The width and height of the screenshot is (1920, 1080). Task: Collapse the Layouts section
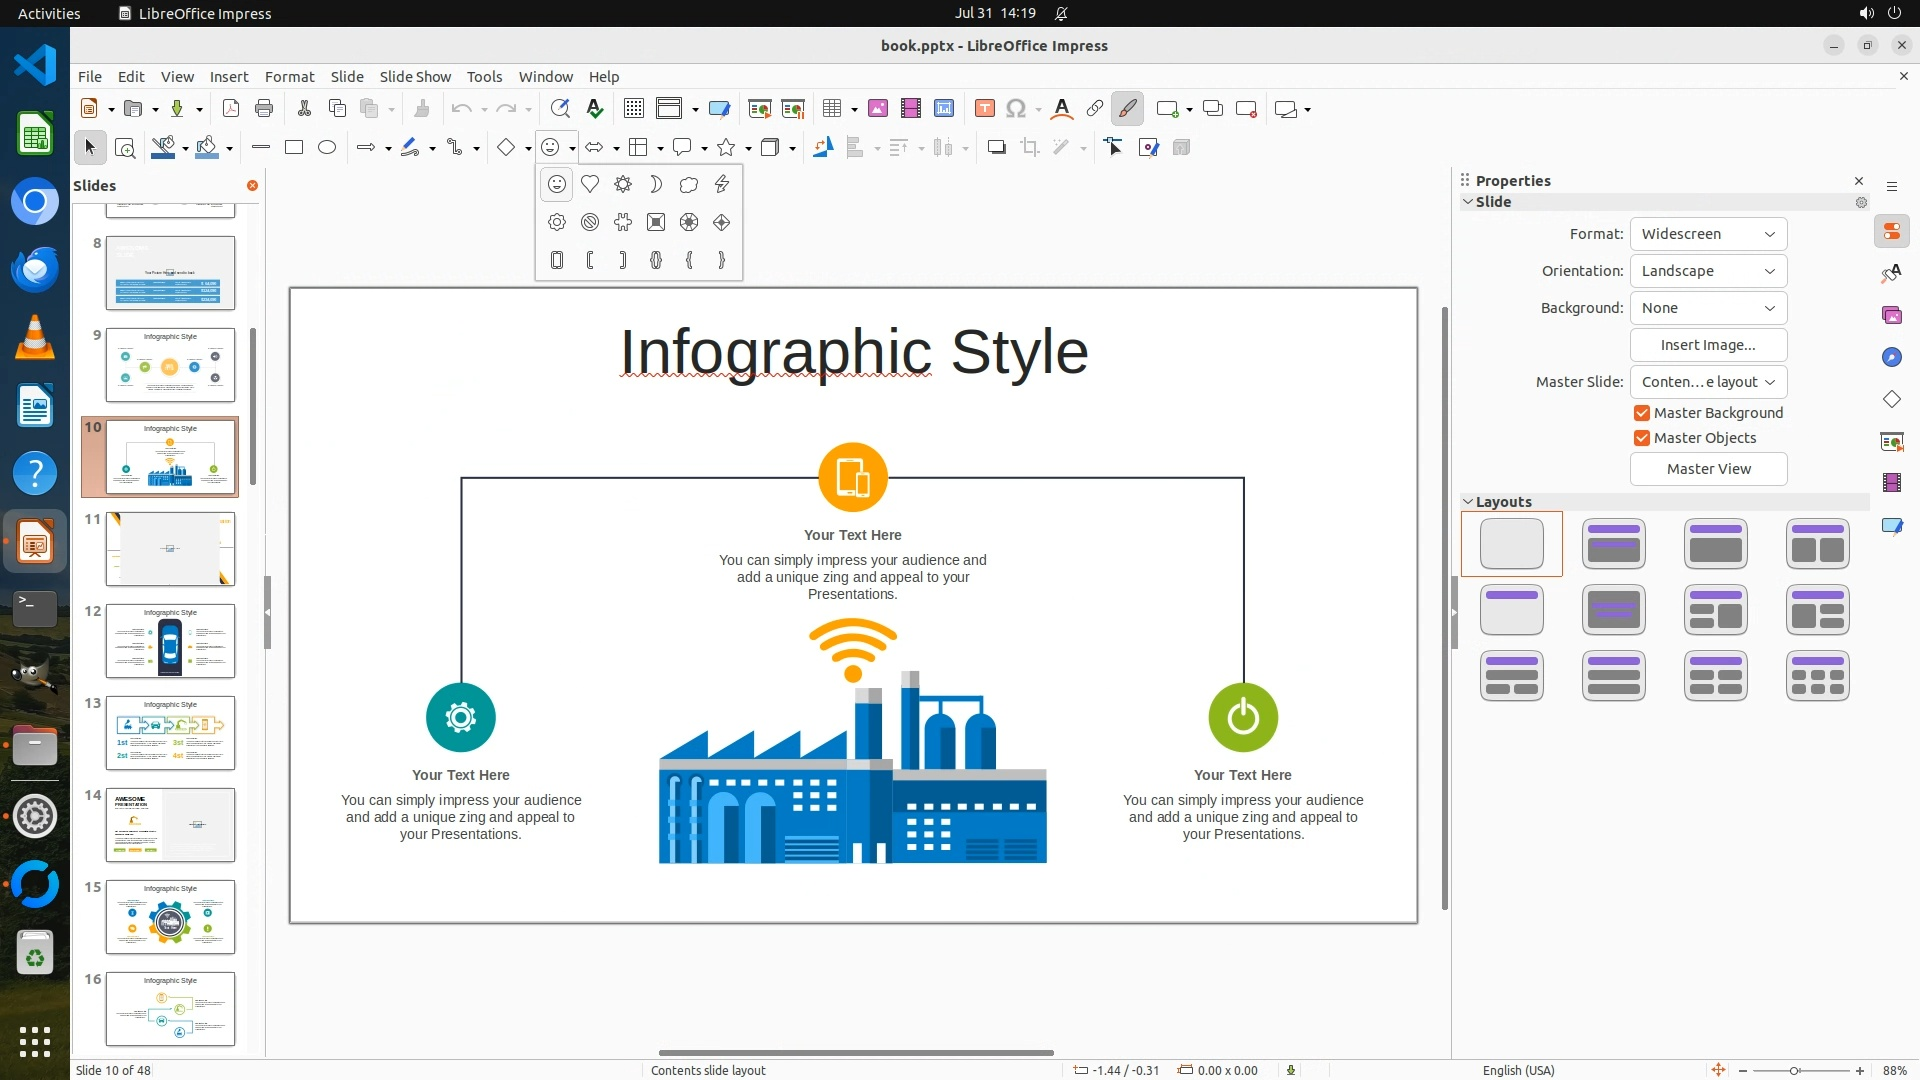(1468, 502)
